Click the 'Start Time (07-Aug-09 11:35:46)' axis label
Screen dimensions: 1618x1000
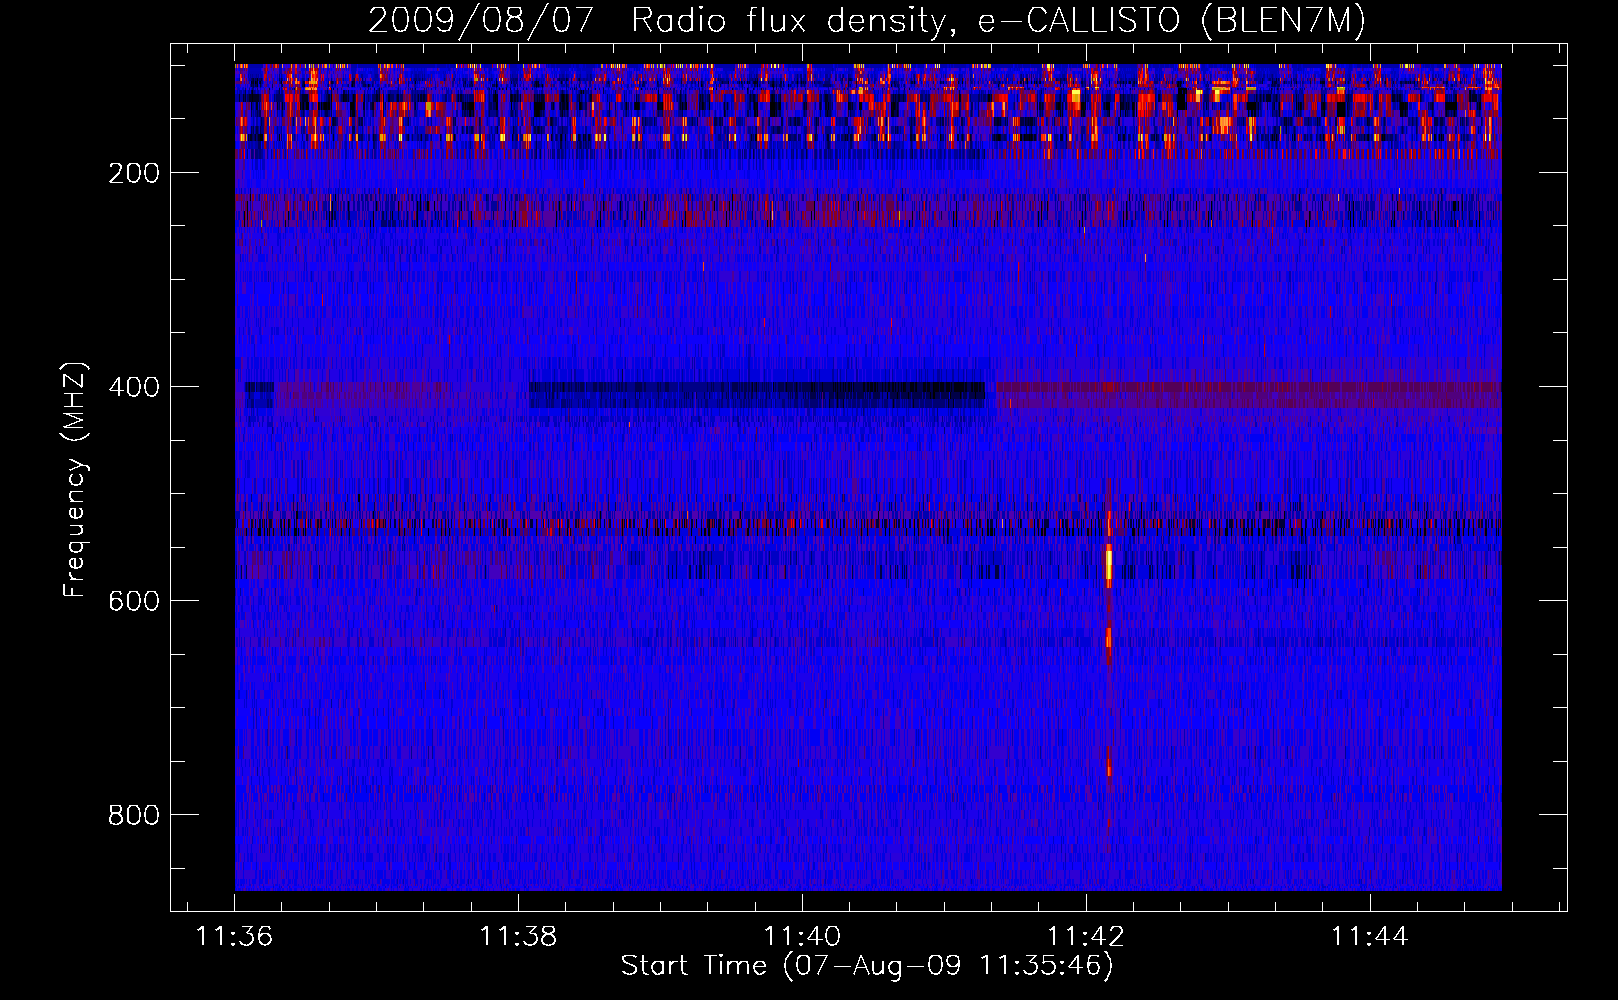(x=867, y=966)
